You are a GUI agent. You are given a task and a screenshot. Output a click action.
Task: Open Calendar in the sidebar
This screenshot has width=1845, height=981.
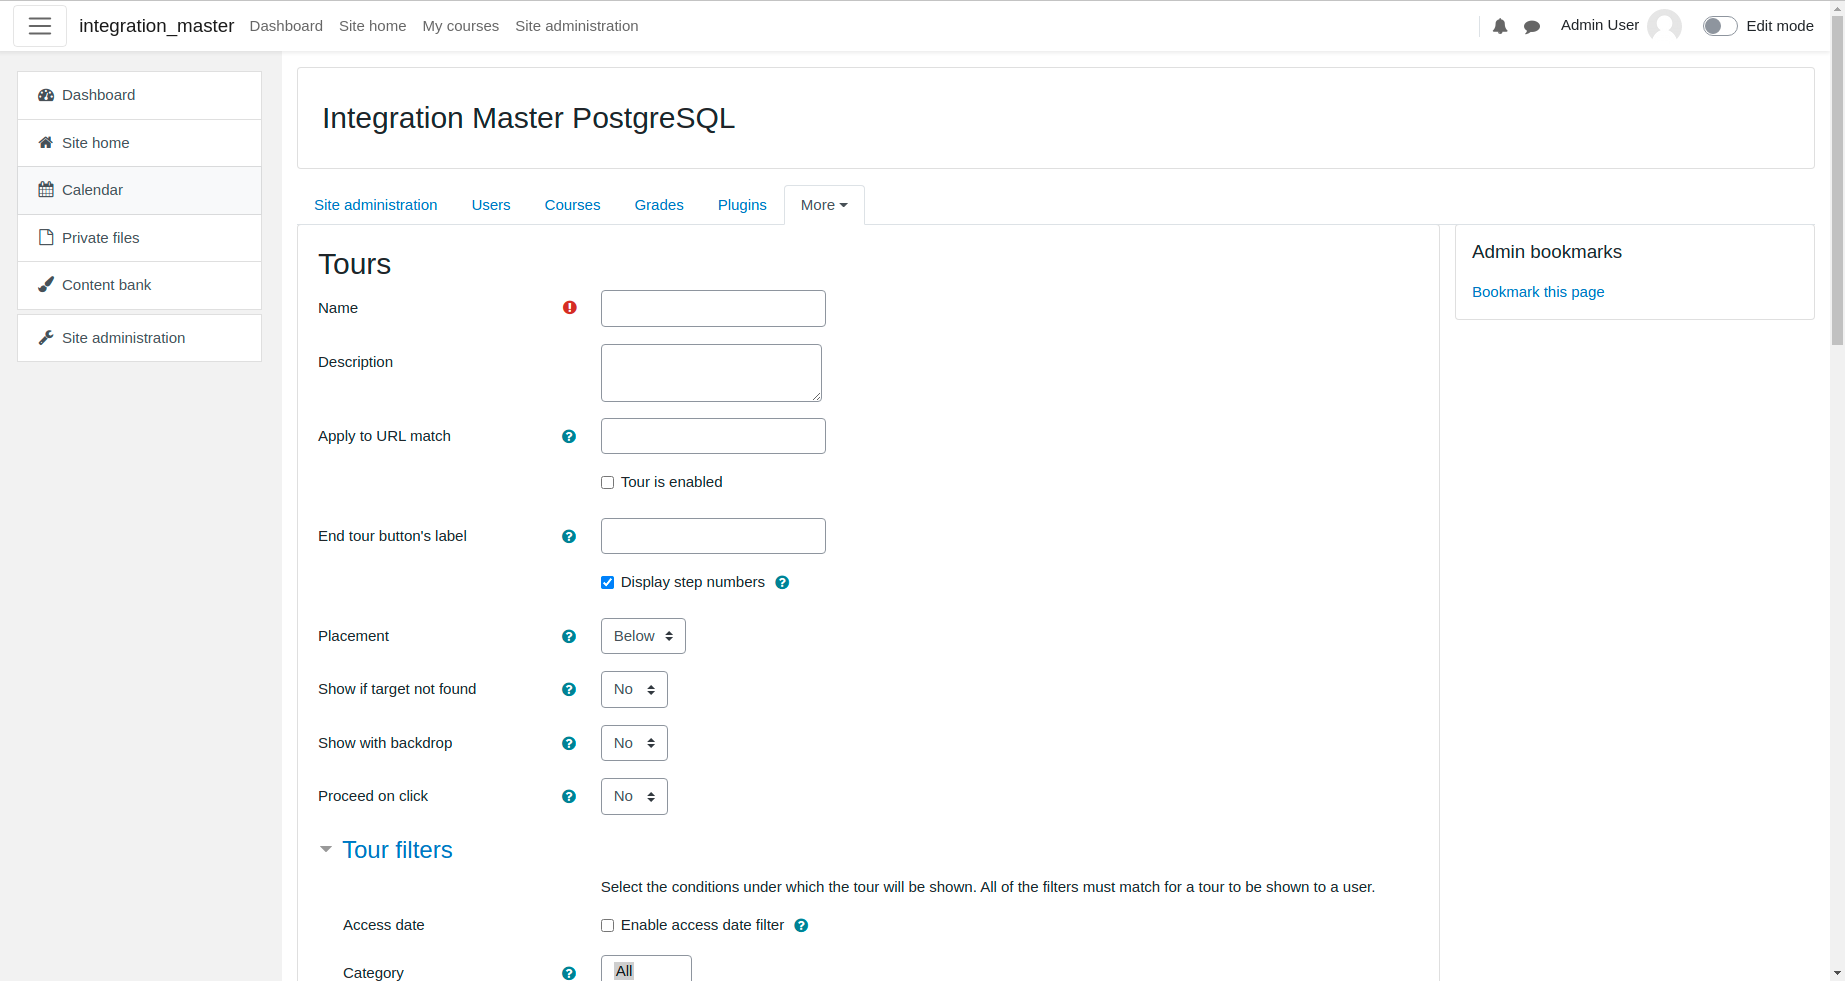point(139,190)
